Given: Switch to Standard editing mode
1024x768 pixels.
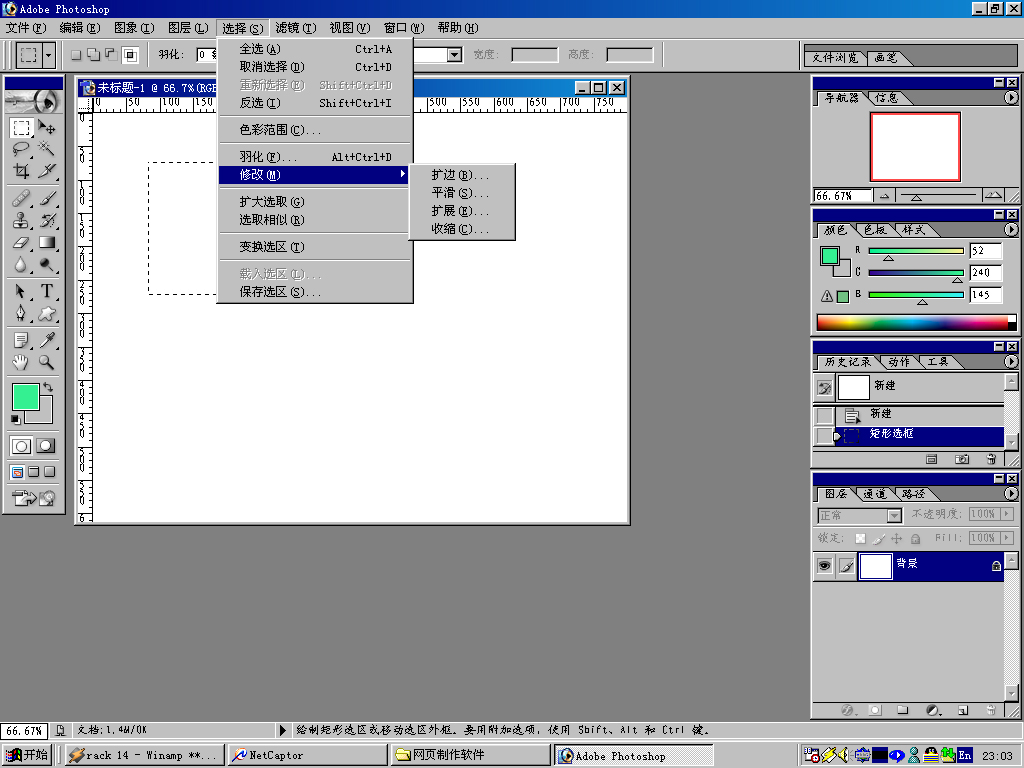Looking at the screenshot, I should (x=21, y=446).
